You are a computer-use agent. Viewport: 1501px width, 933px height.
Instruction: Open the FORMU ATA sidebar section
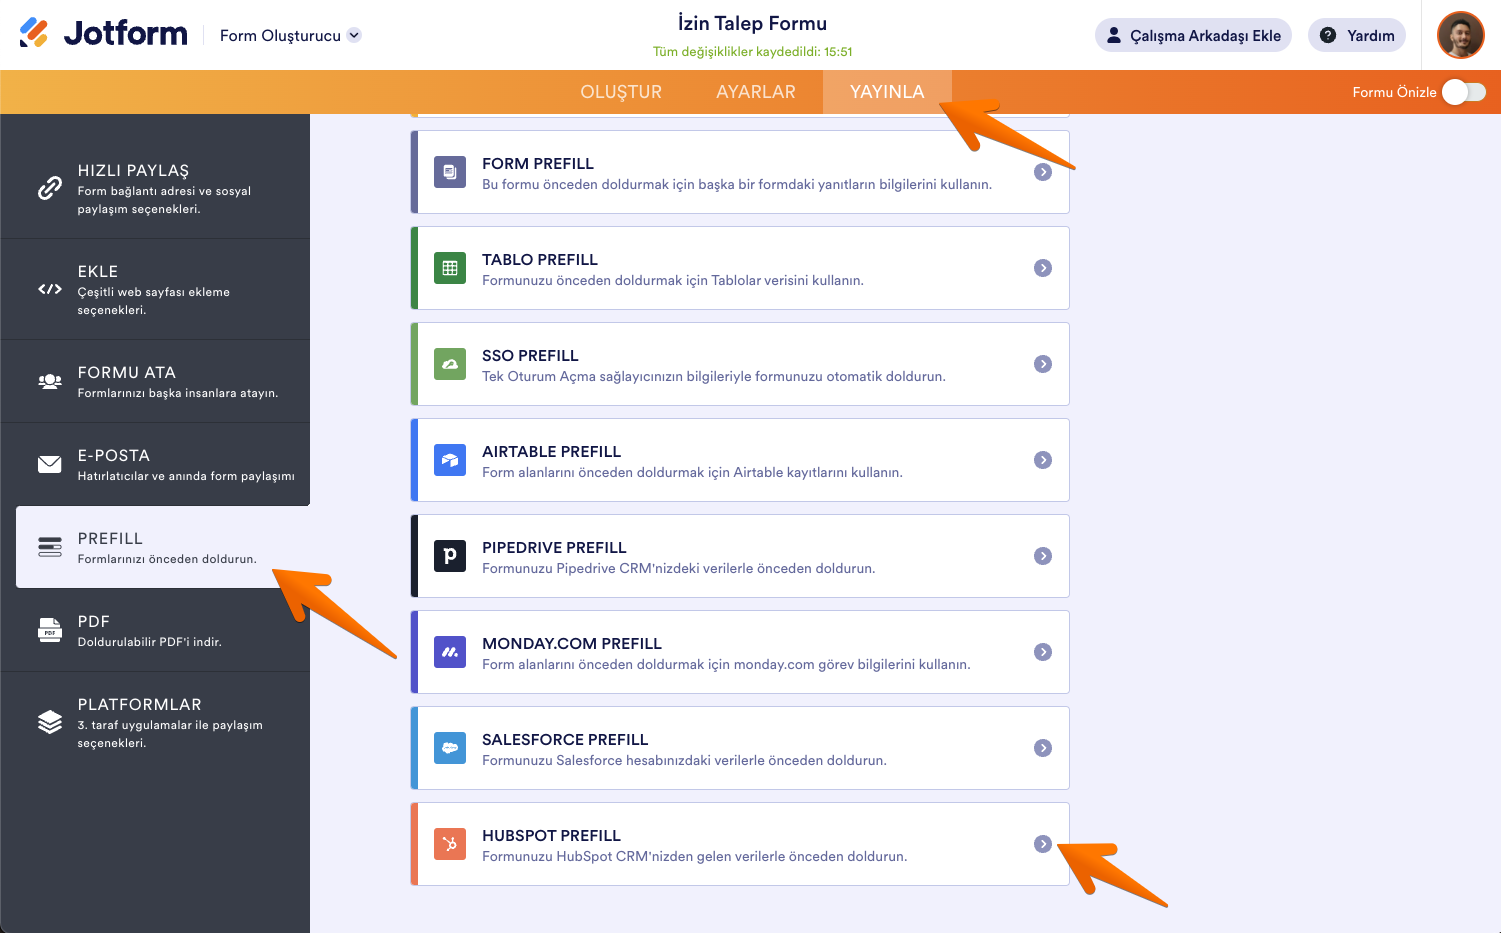(155, 381)
